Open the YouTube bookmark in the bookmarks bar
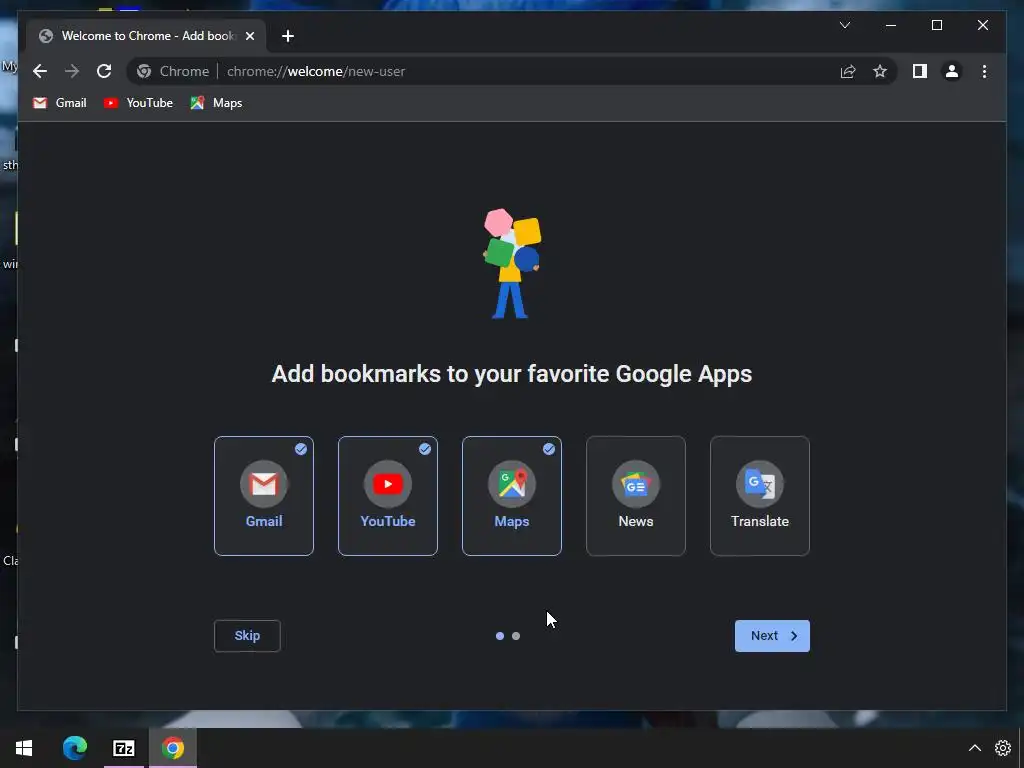The image size is (1024, 768). coord(138,103)
